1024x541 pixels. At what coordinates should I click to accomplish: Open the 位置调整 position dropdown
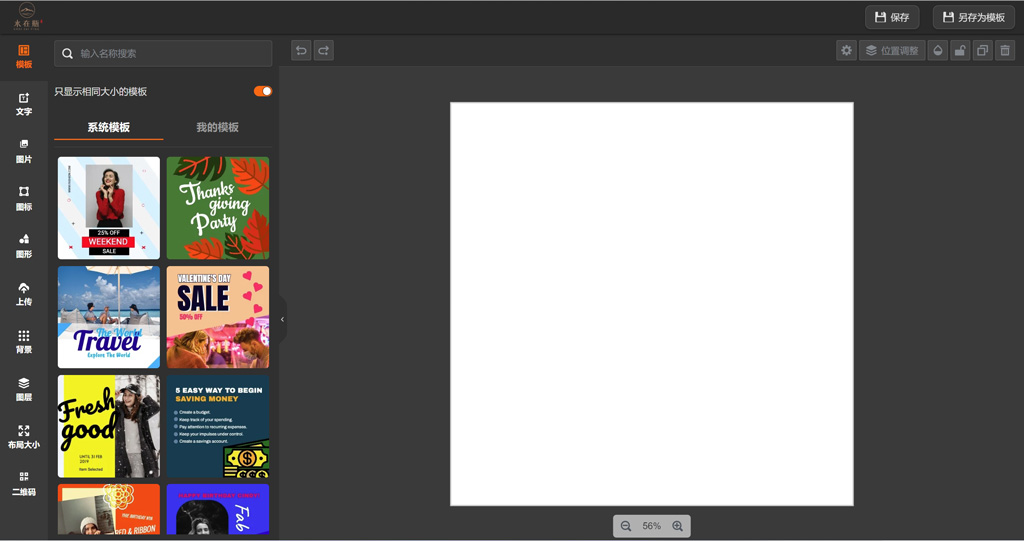coord(892,50)
